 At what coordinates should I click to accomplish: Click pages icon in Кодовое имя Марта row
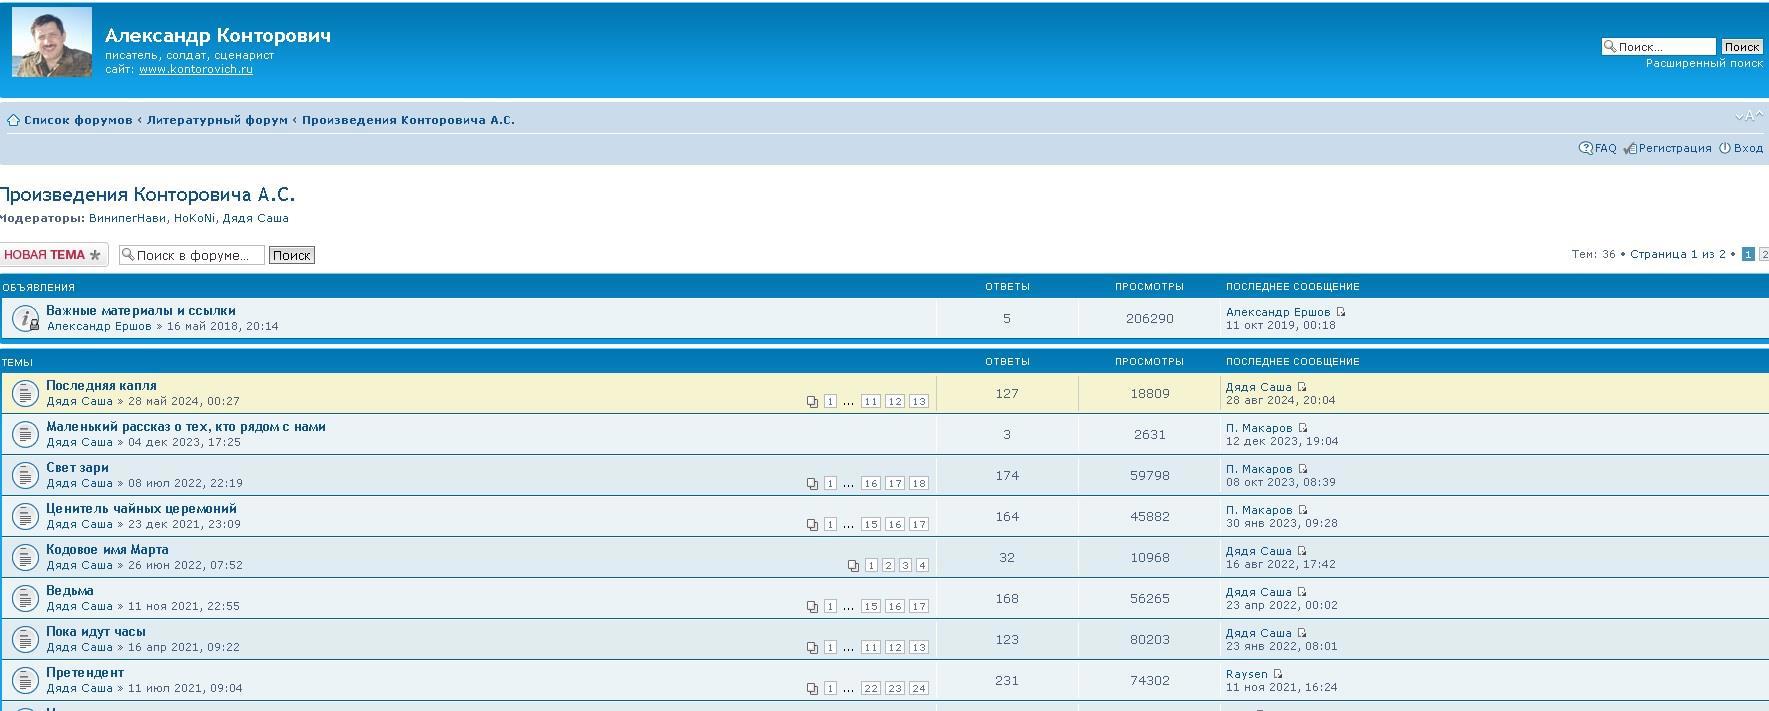click(x=853, y=566)
